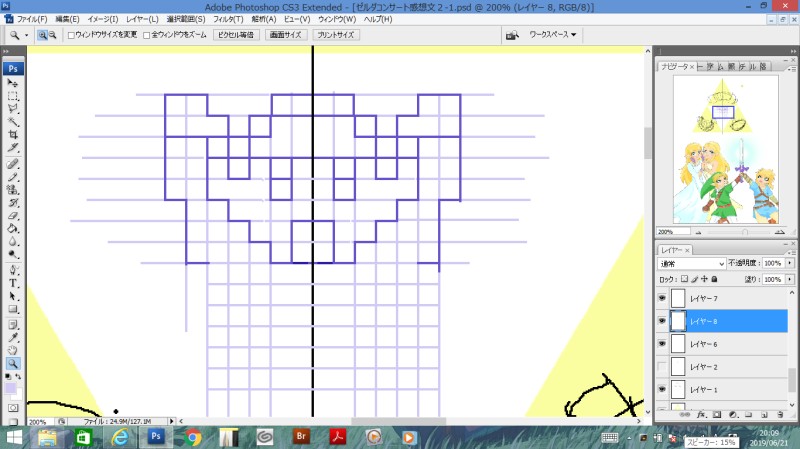800x449 pixels.
Task: Click the 画面サイズ button
Action: 286,35
